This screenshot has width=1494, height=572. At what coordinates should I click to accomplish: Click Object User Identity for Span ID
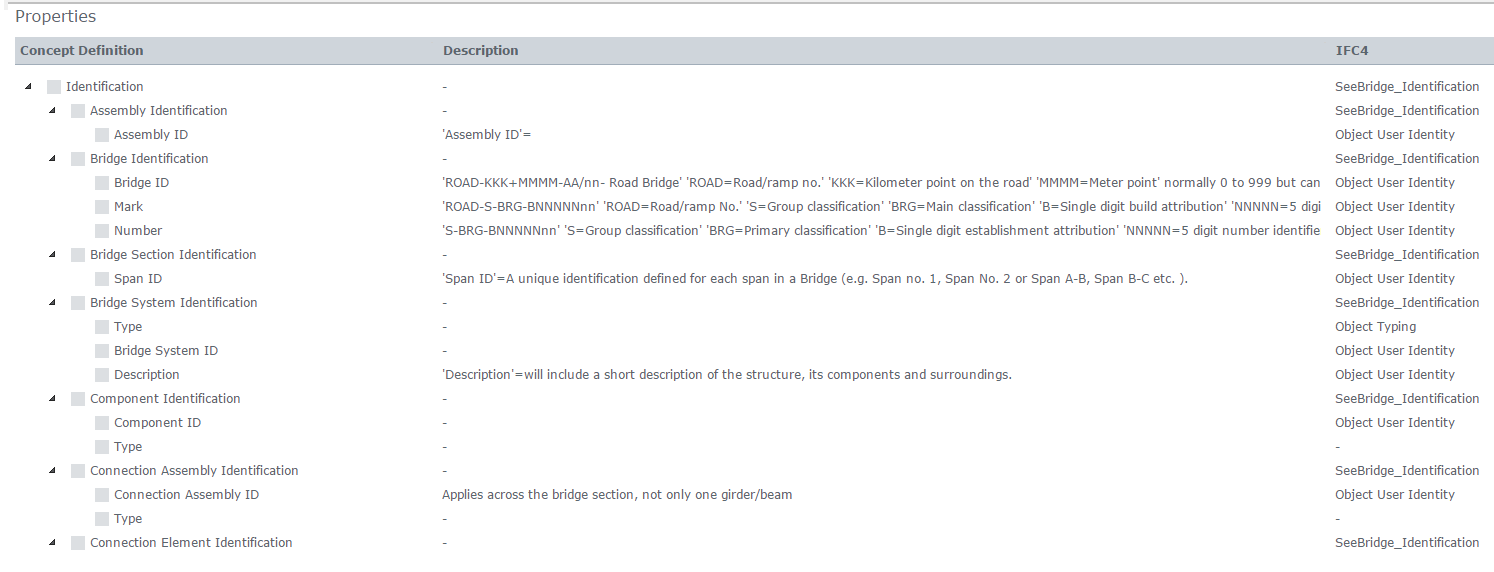[x=1395, y=279]
